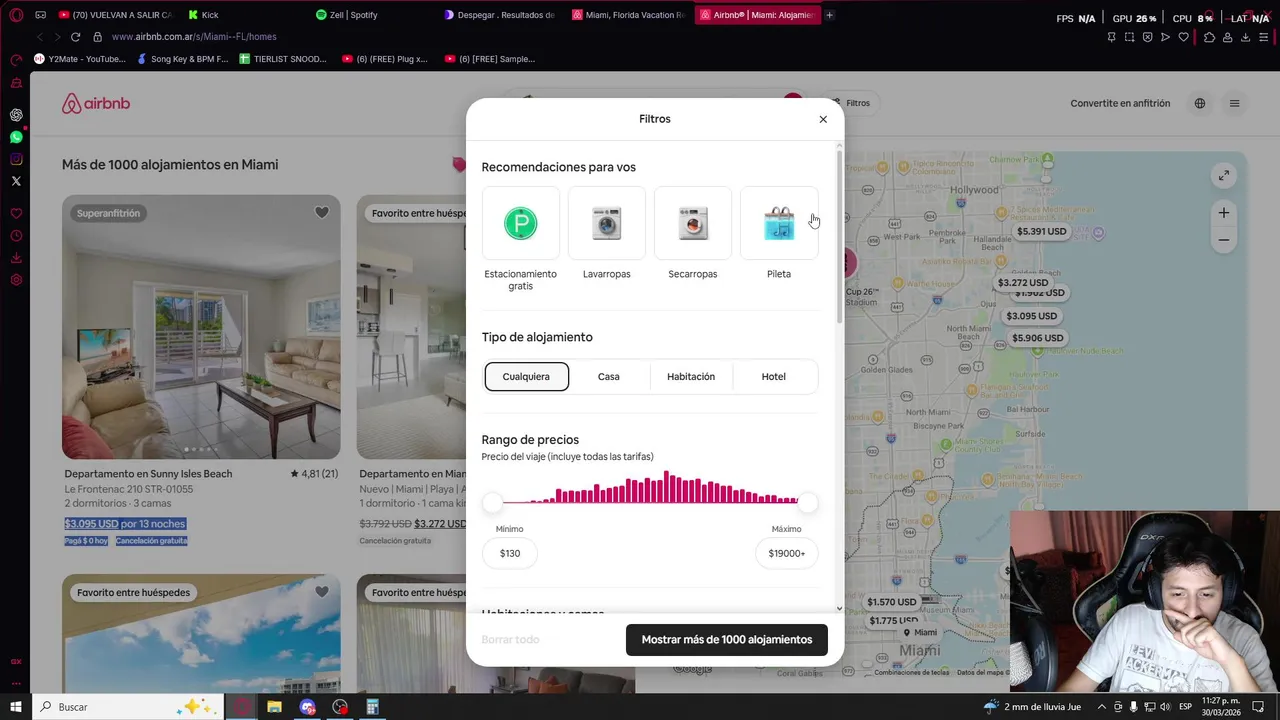Edit the Mínimo price field
The height and width of the screenshot is (720, 1280).
click(510, 553)
